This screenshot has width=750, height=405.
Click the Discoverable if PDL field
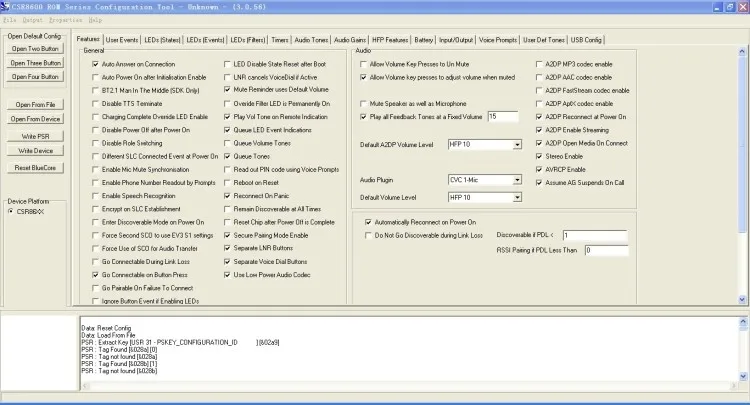(x=595, y=235)
